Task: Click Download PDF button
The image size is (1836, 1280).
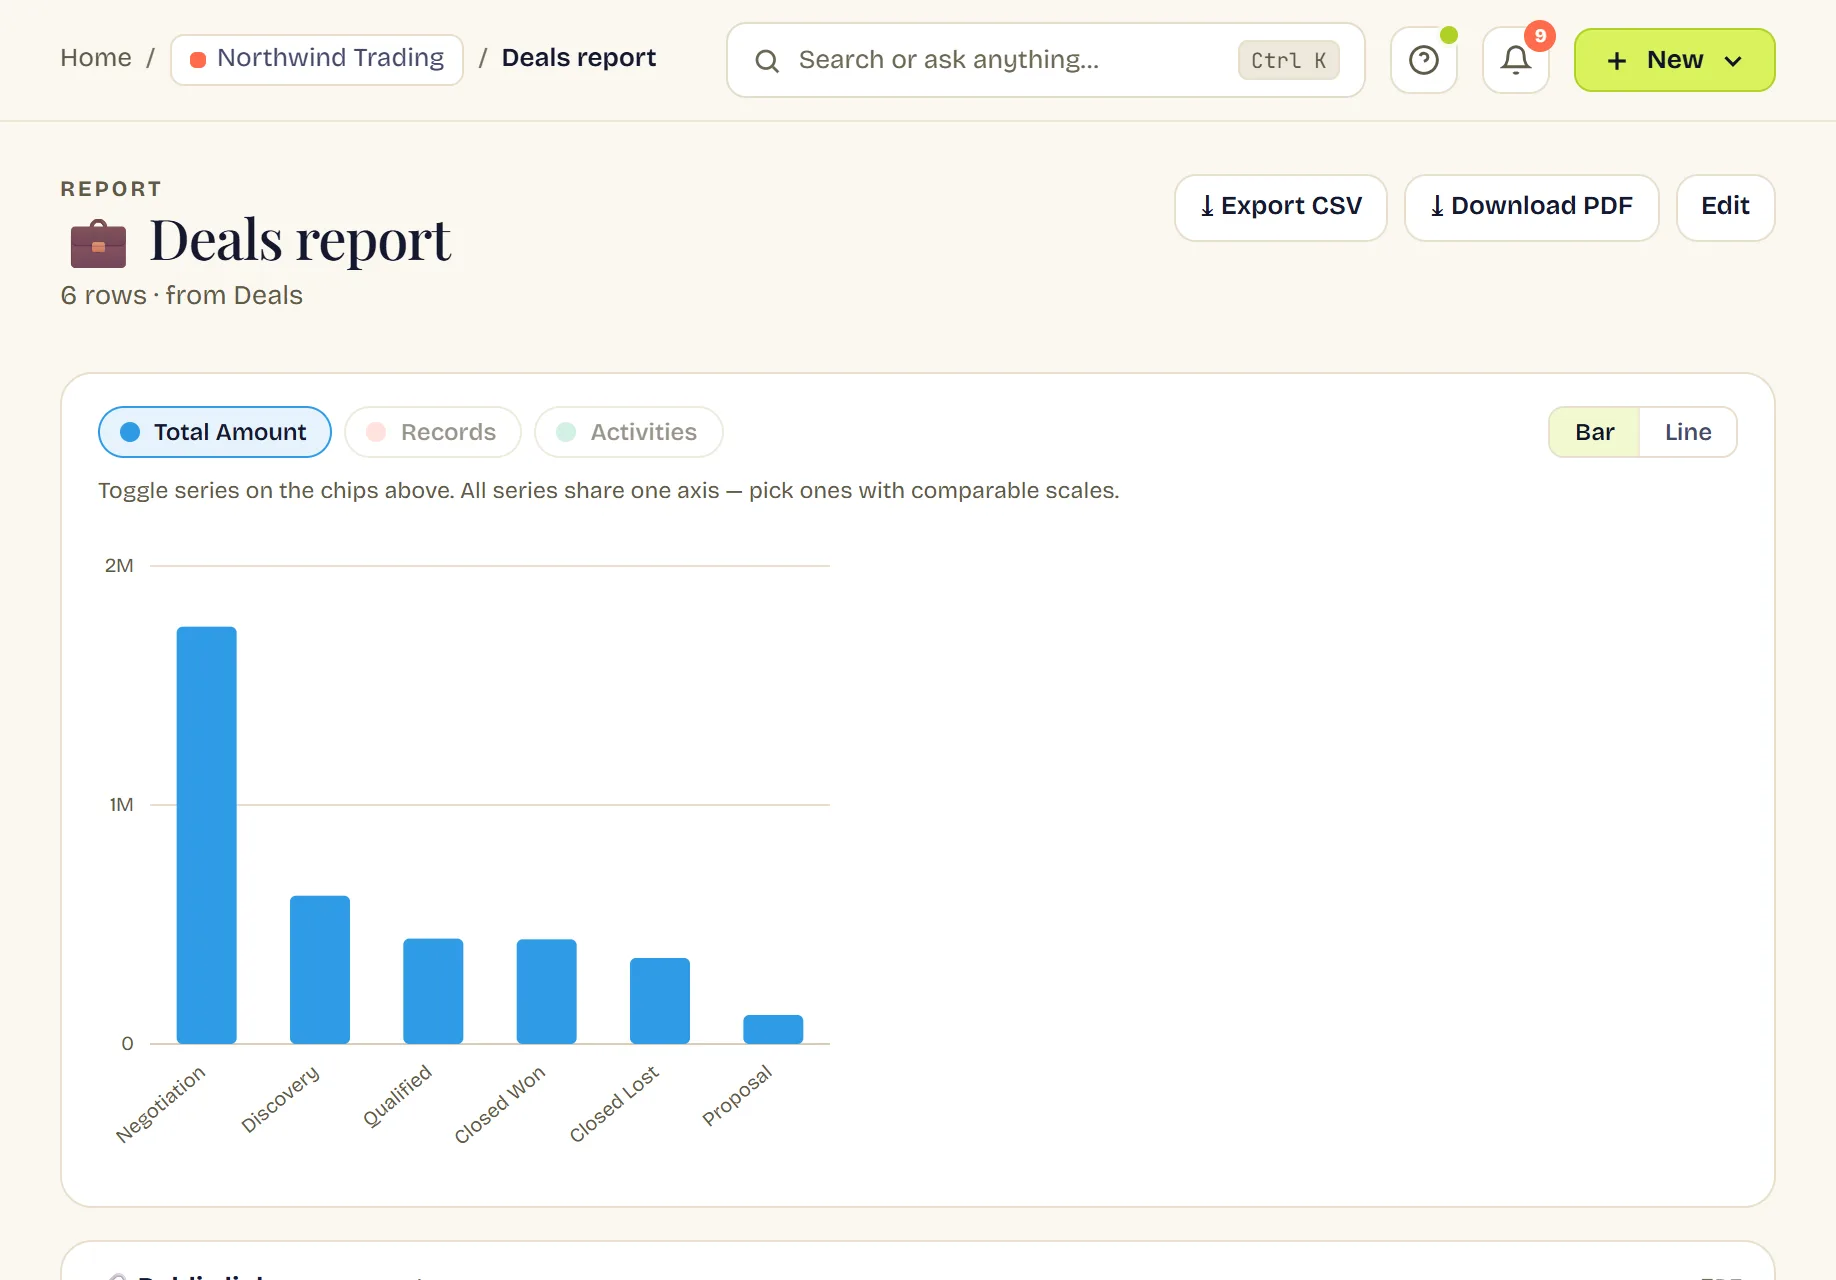Action: tap(1531, 207)
